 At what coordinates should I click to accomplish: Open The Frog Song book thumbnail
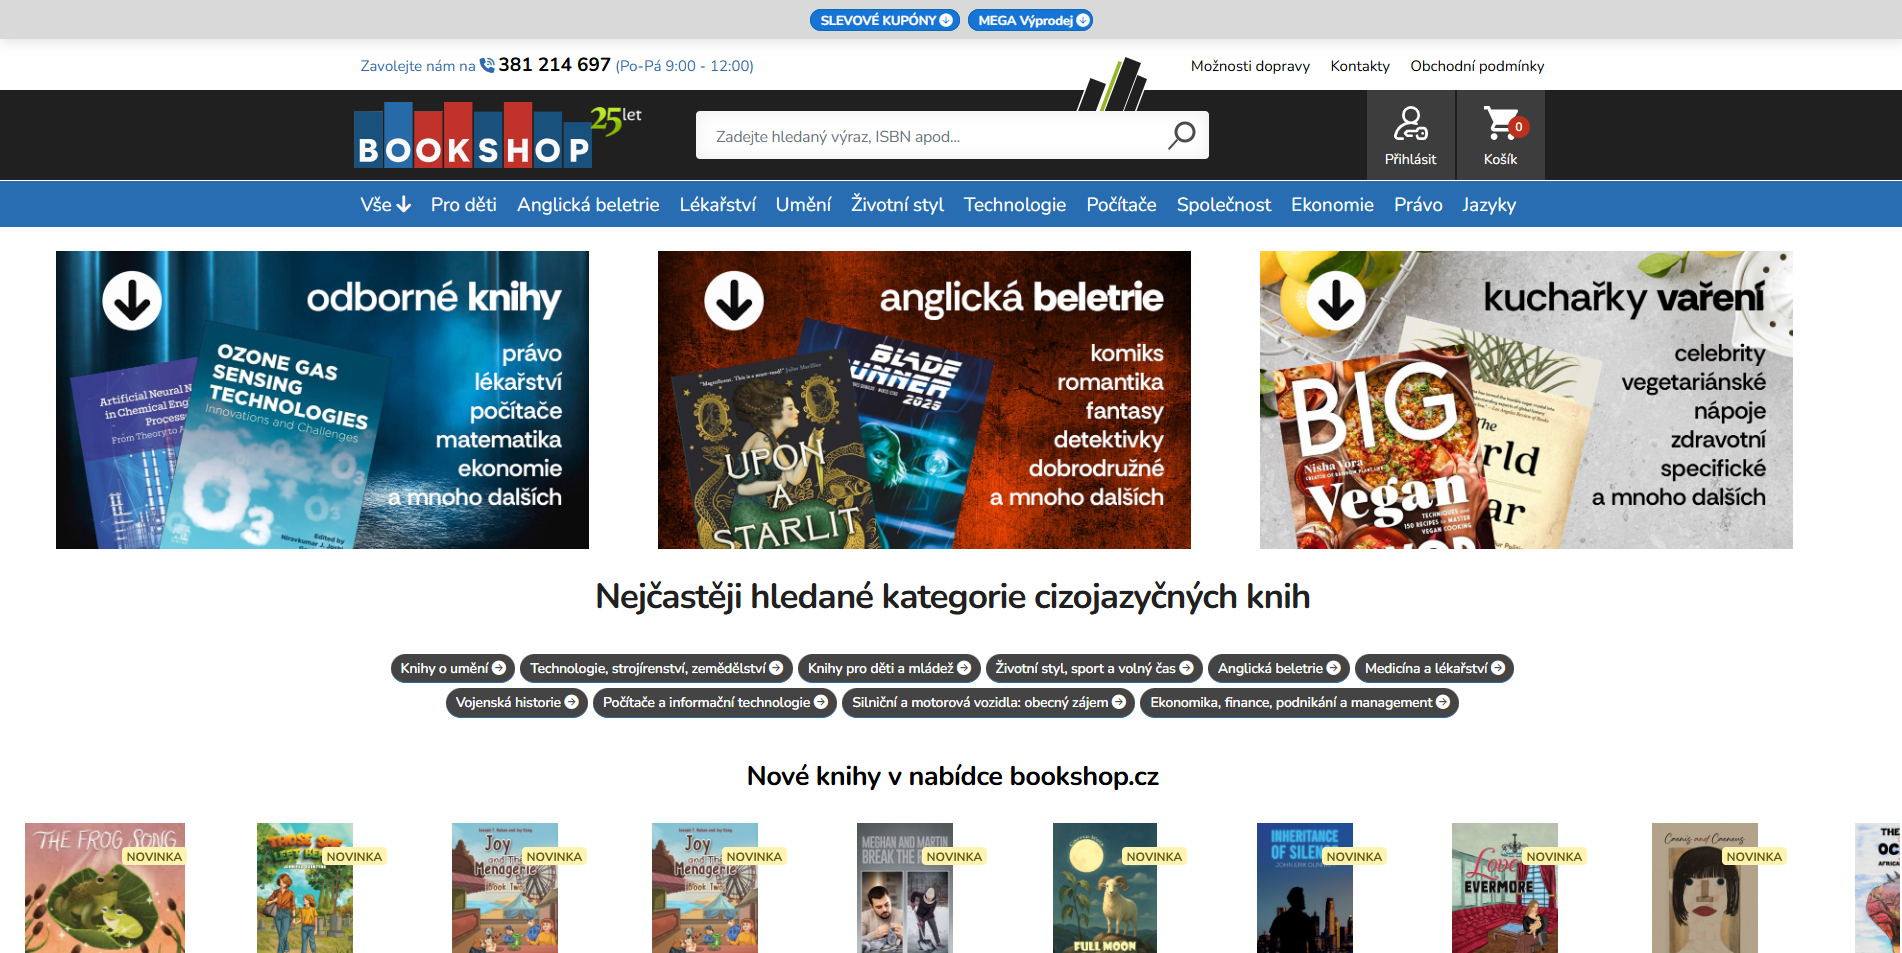click(x=104, y=888)
